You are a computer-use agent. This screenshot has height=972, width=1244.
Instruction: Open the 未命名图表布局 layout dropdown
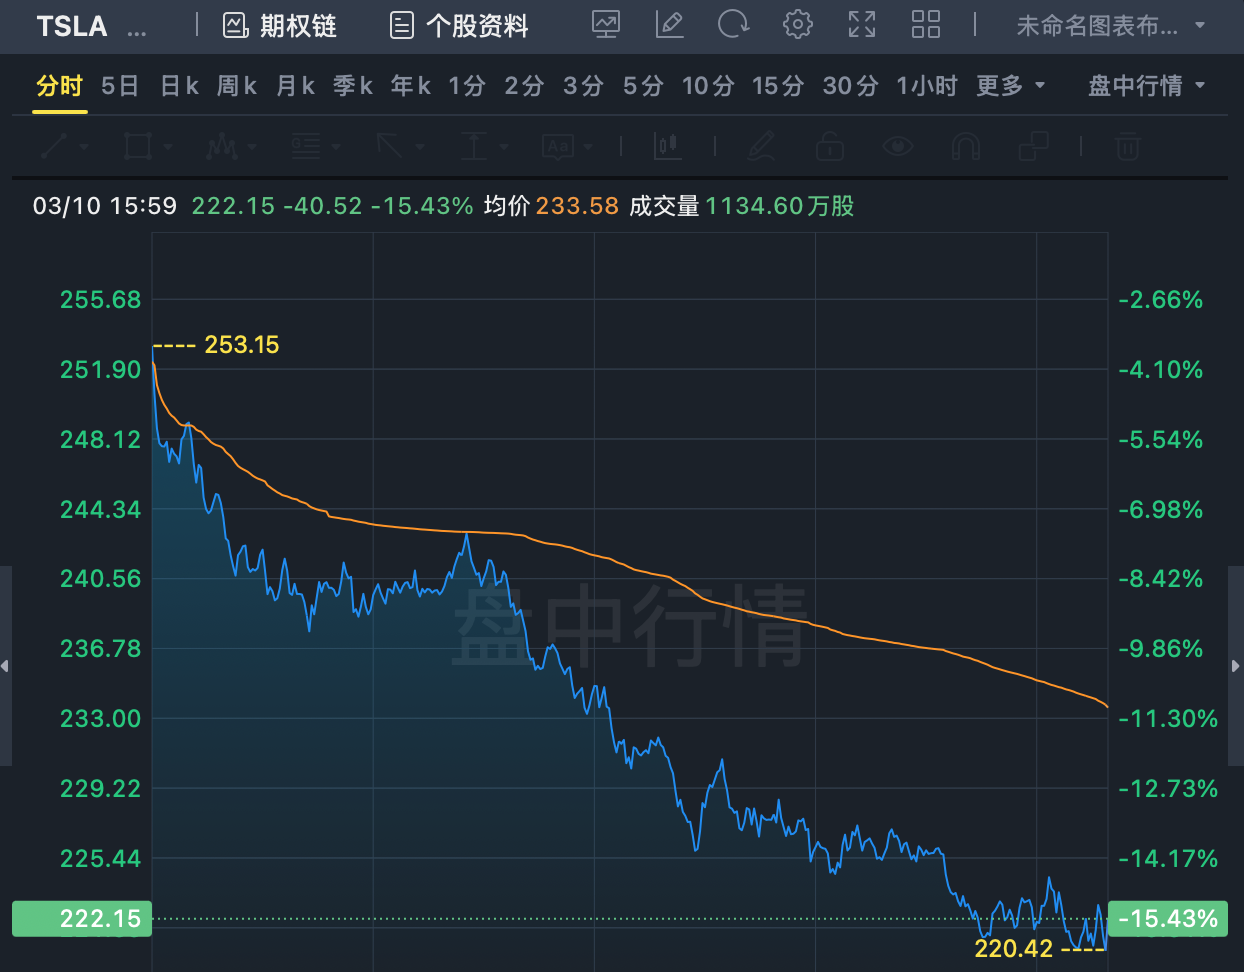pyautogui.click(x=1110, y=26)
